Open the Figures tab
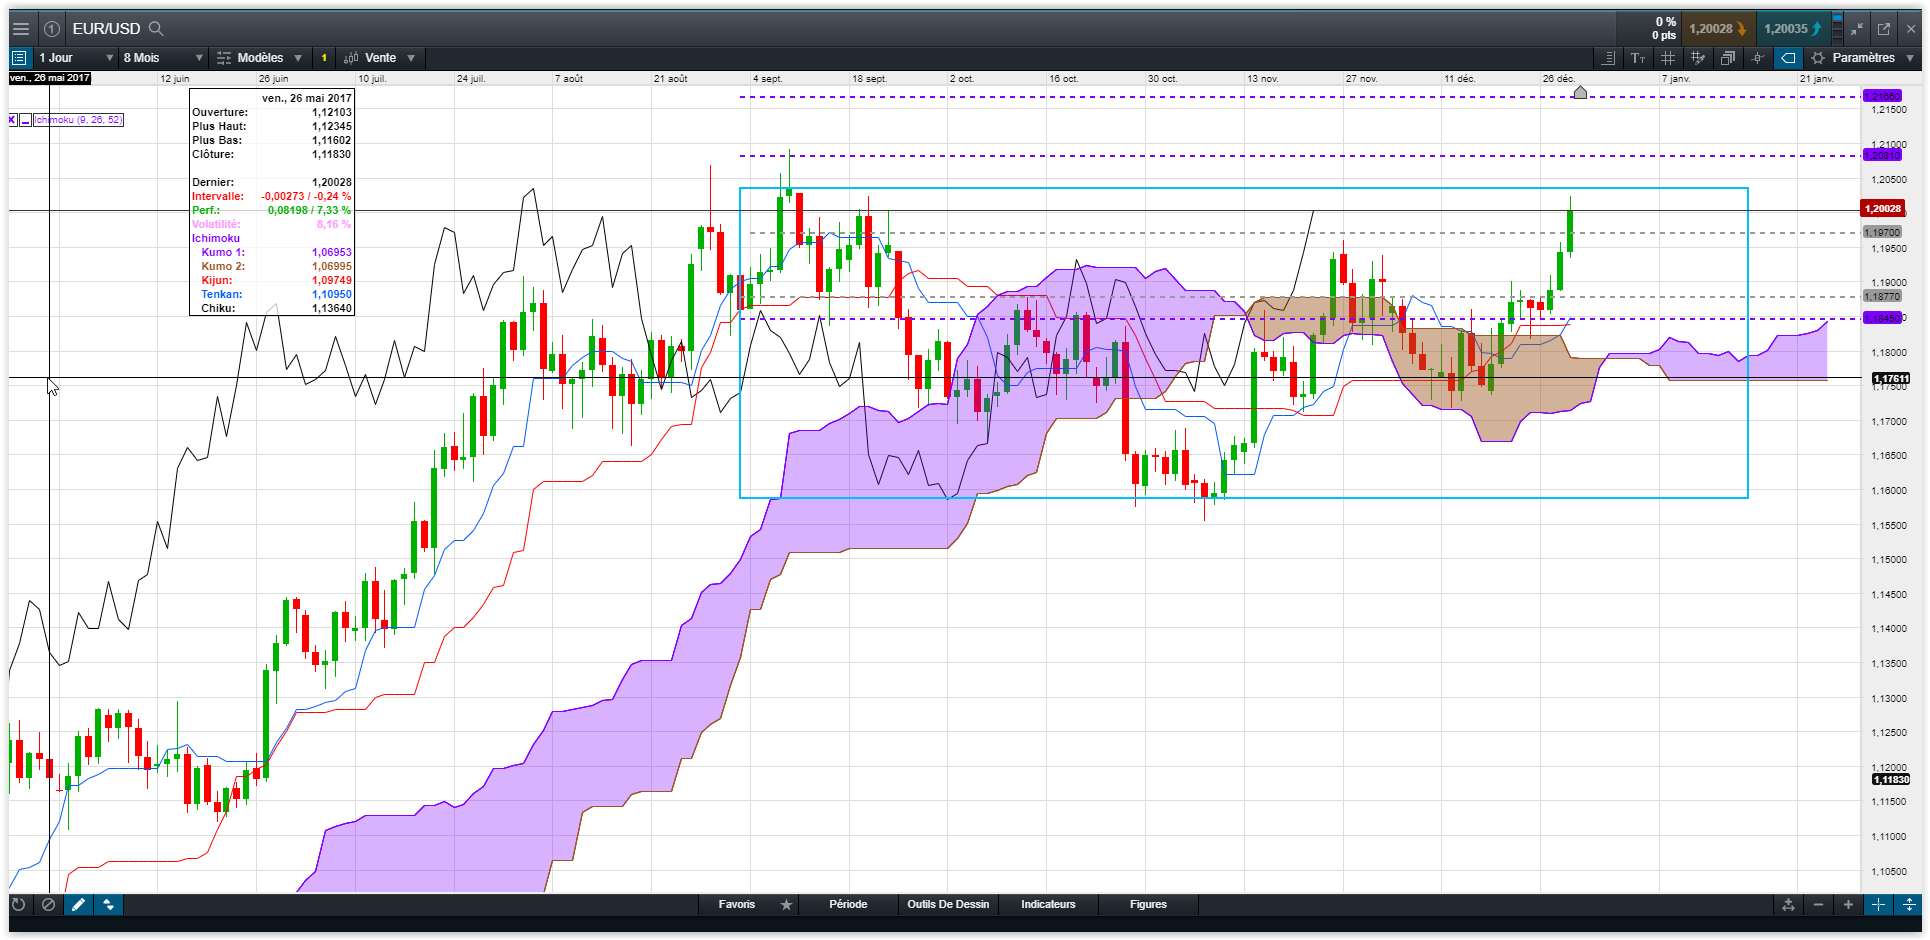Viewport: 1930px width, 940px height. point(1148,905)
